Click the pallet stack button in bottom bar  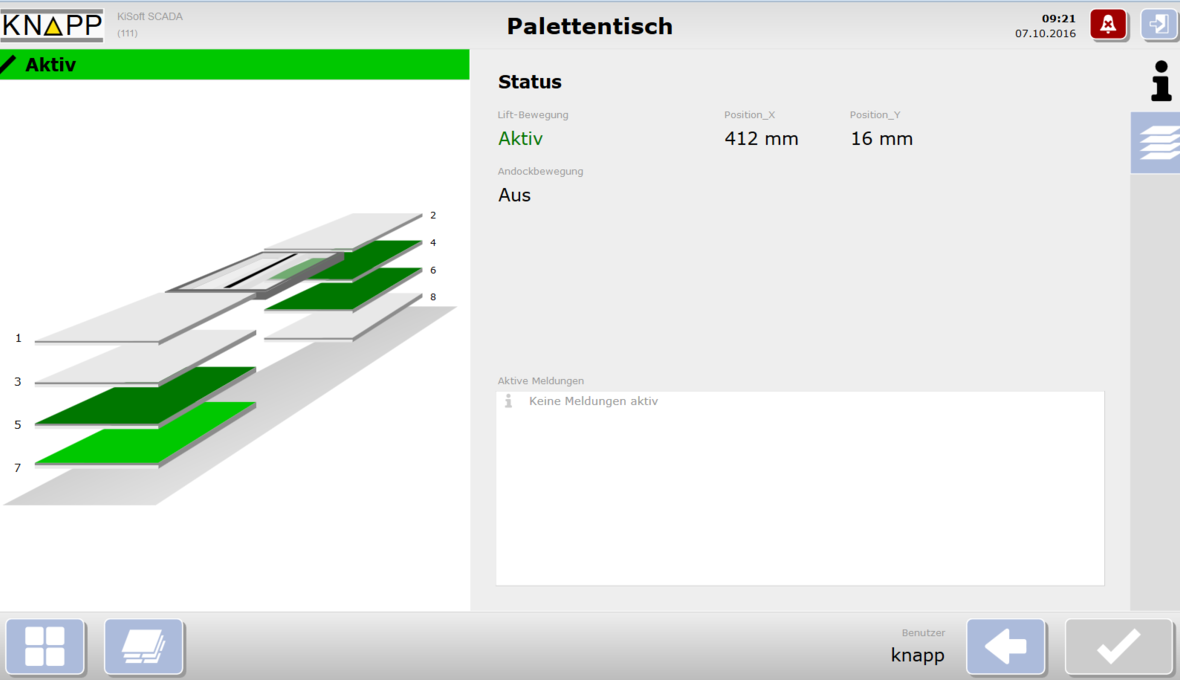(144, 646)
